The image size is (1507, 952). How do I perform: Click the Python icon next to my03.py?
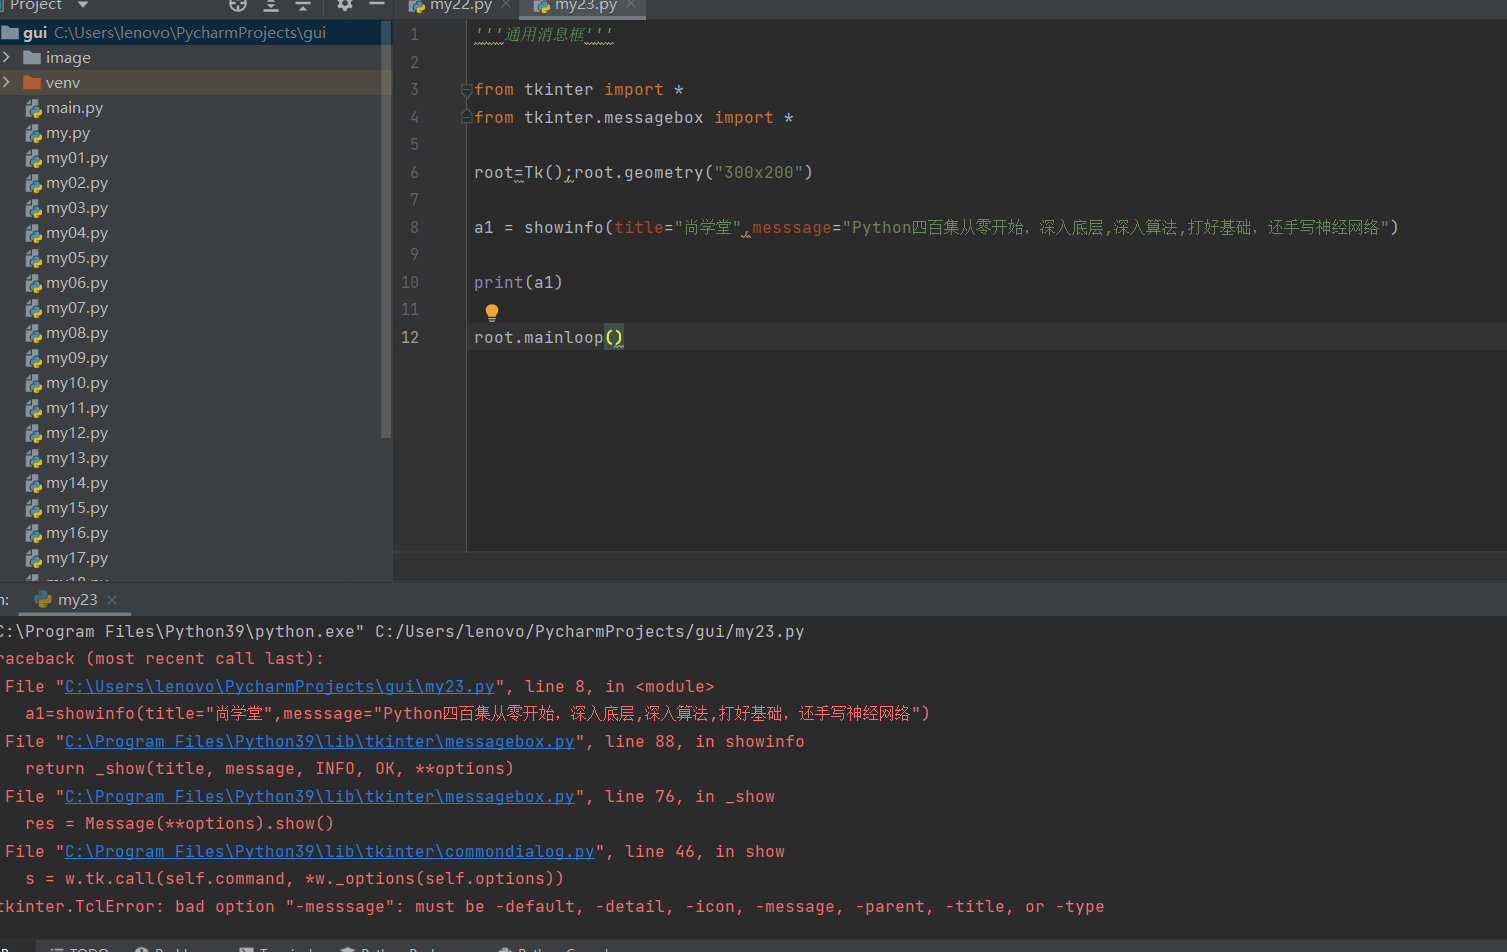coord(33,208)
